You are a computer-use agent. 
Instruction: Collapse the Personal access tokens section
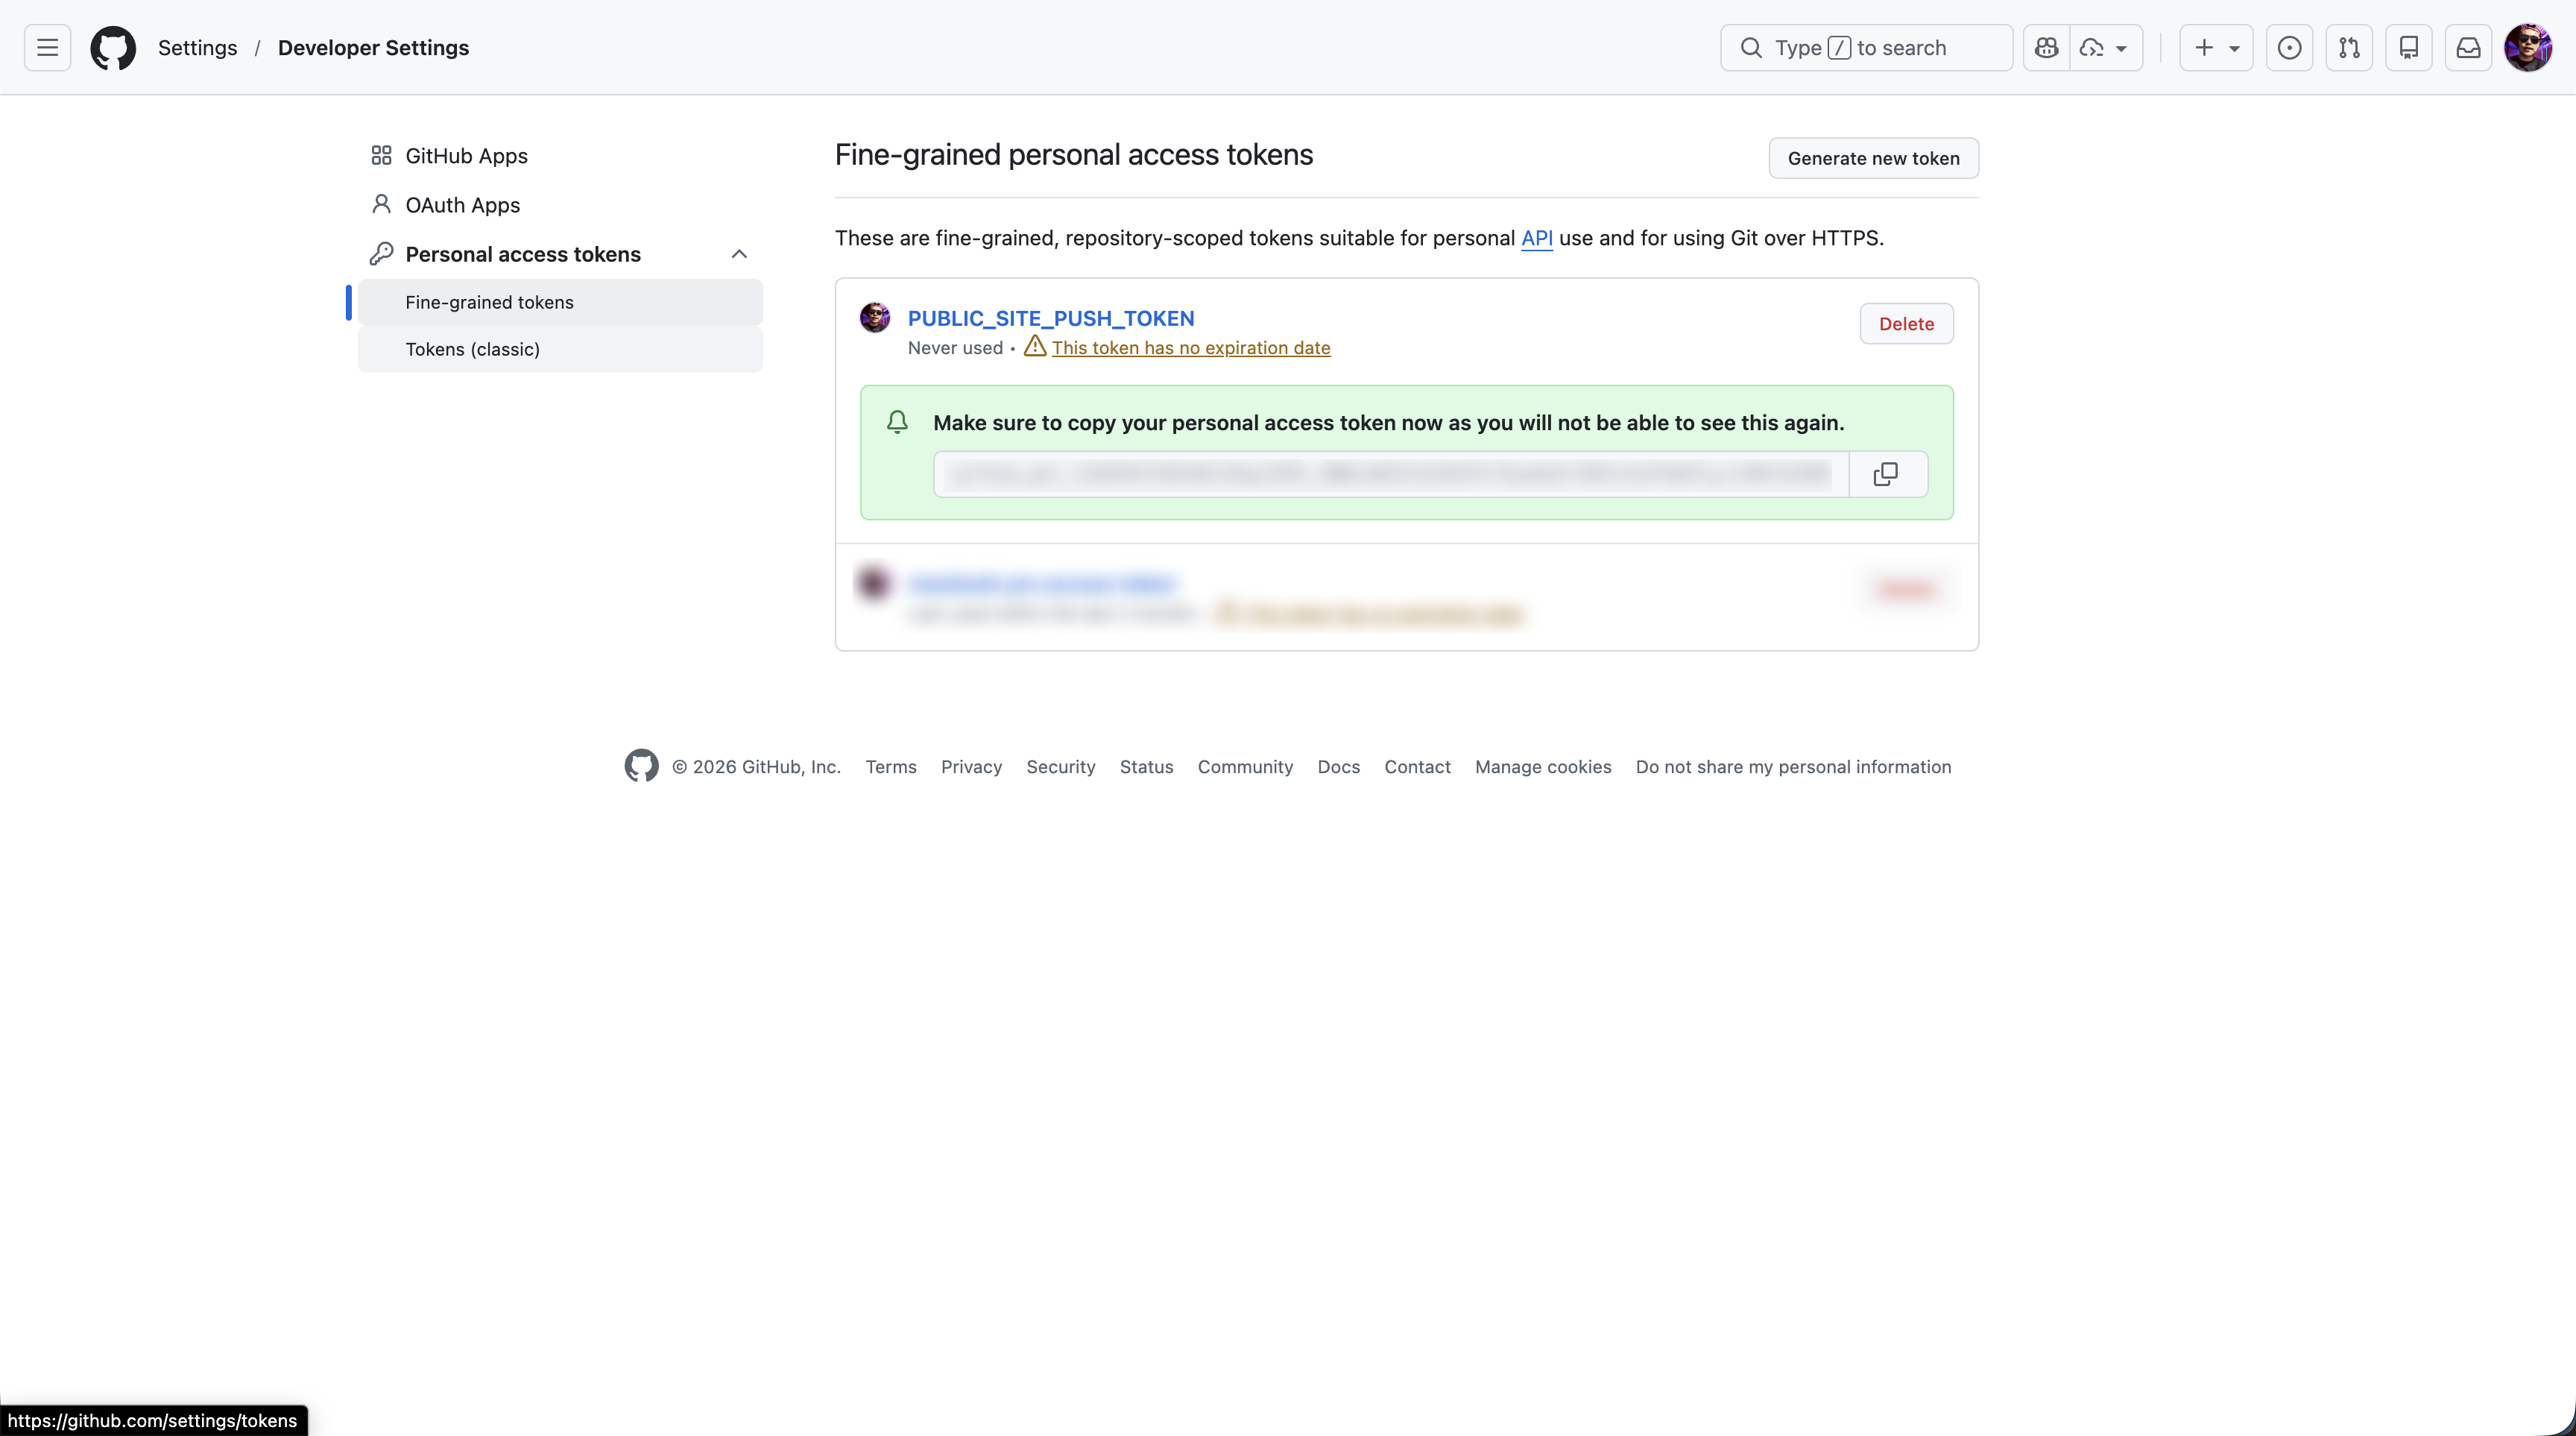739,254
